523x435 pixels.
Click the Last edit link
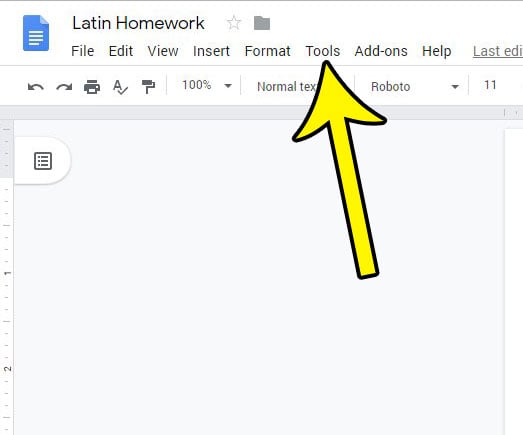[498, 51]
